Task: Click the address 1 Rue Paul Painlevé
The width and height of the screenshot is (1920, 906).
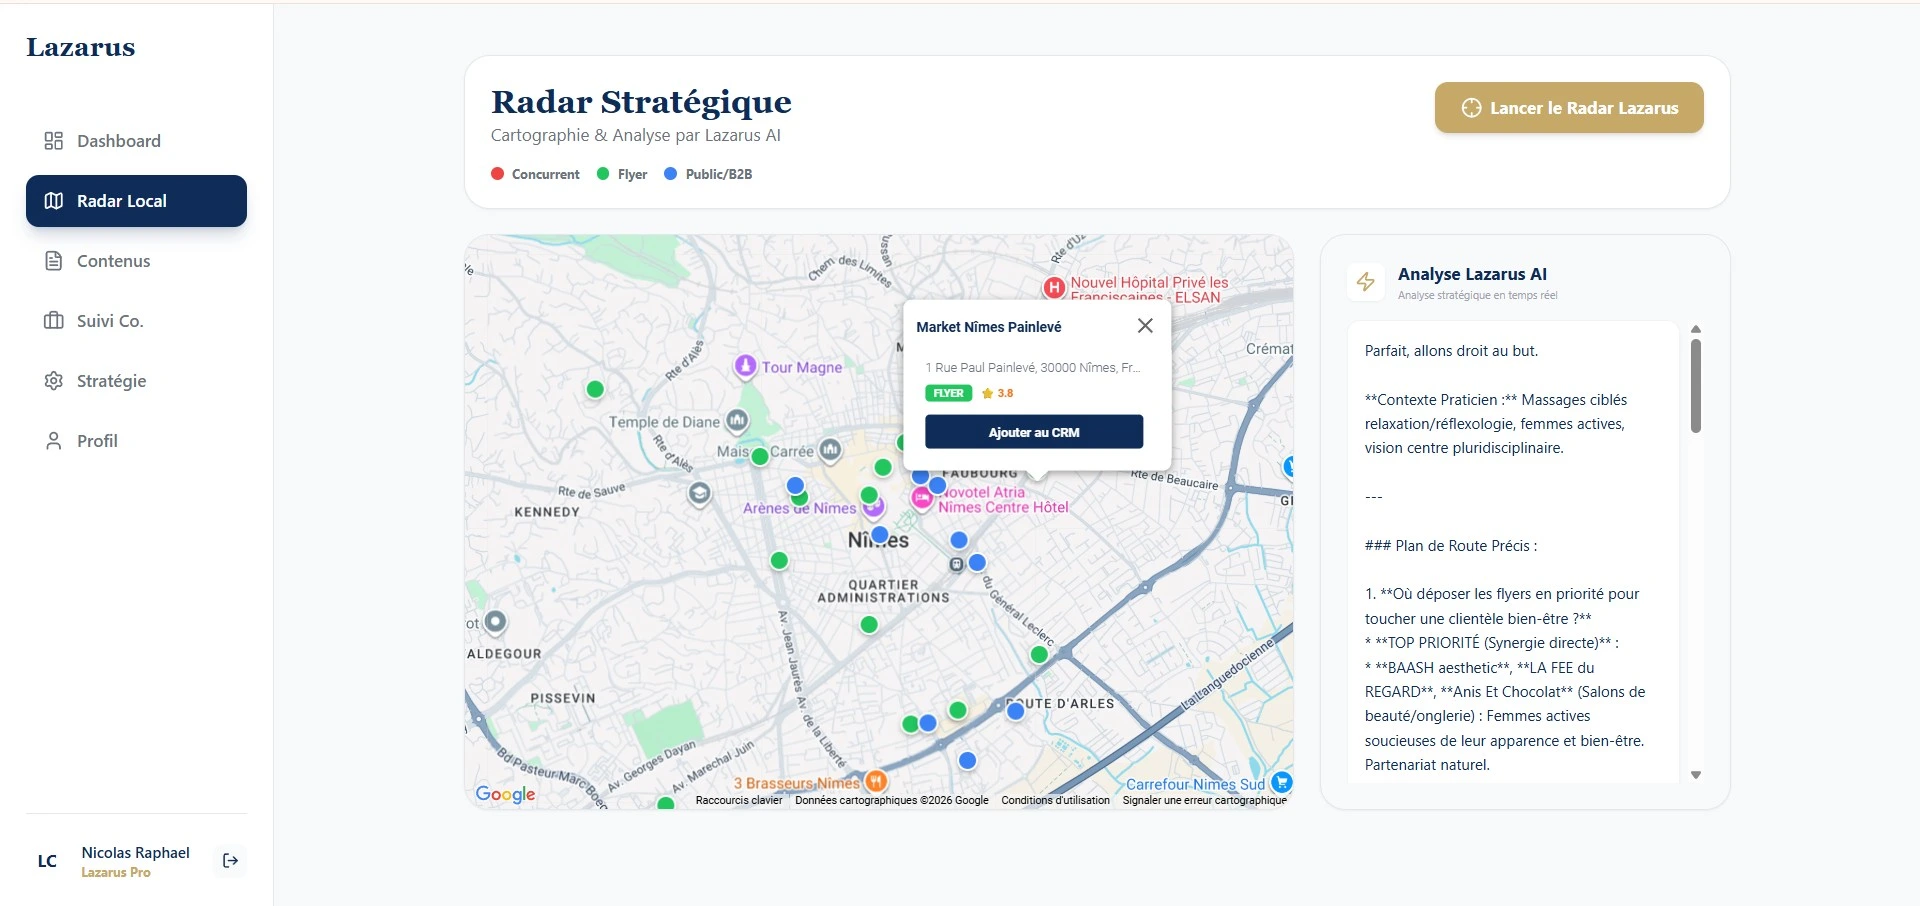Action: pyautogui.click(x=1032, y=367)
